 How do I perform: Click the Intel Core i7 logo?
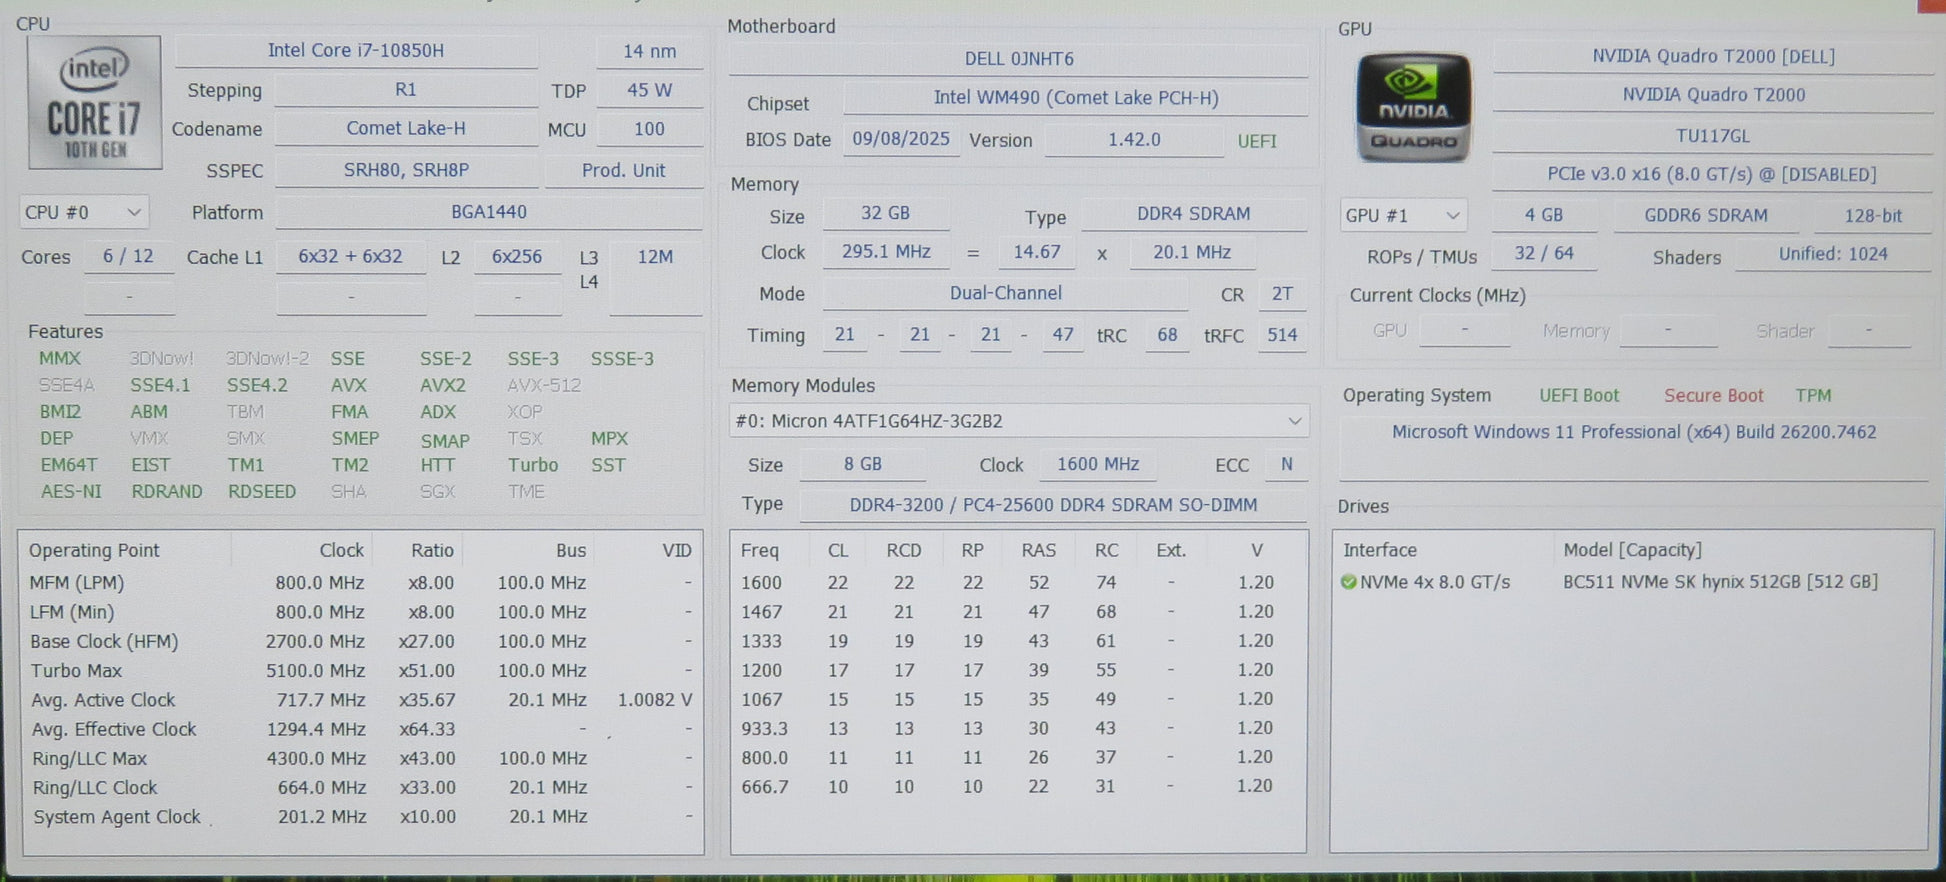tap(95, 103)
